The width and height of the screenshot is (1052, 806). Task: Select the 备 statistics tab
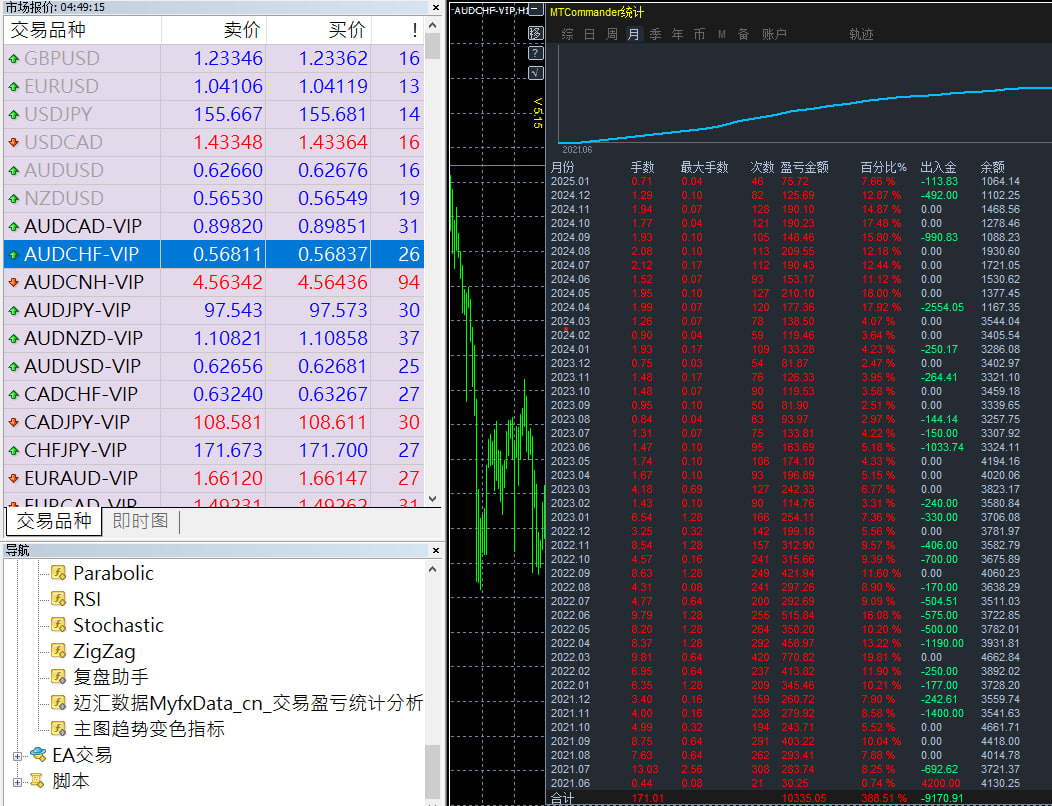point(743,34)
